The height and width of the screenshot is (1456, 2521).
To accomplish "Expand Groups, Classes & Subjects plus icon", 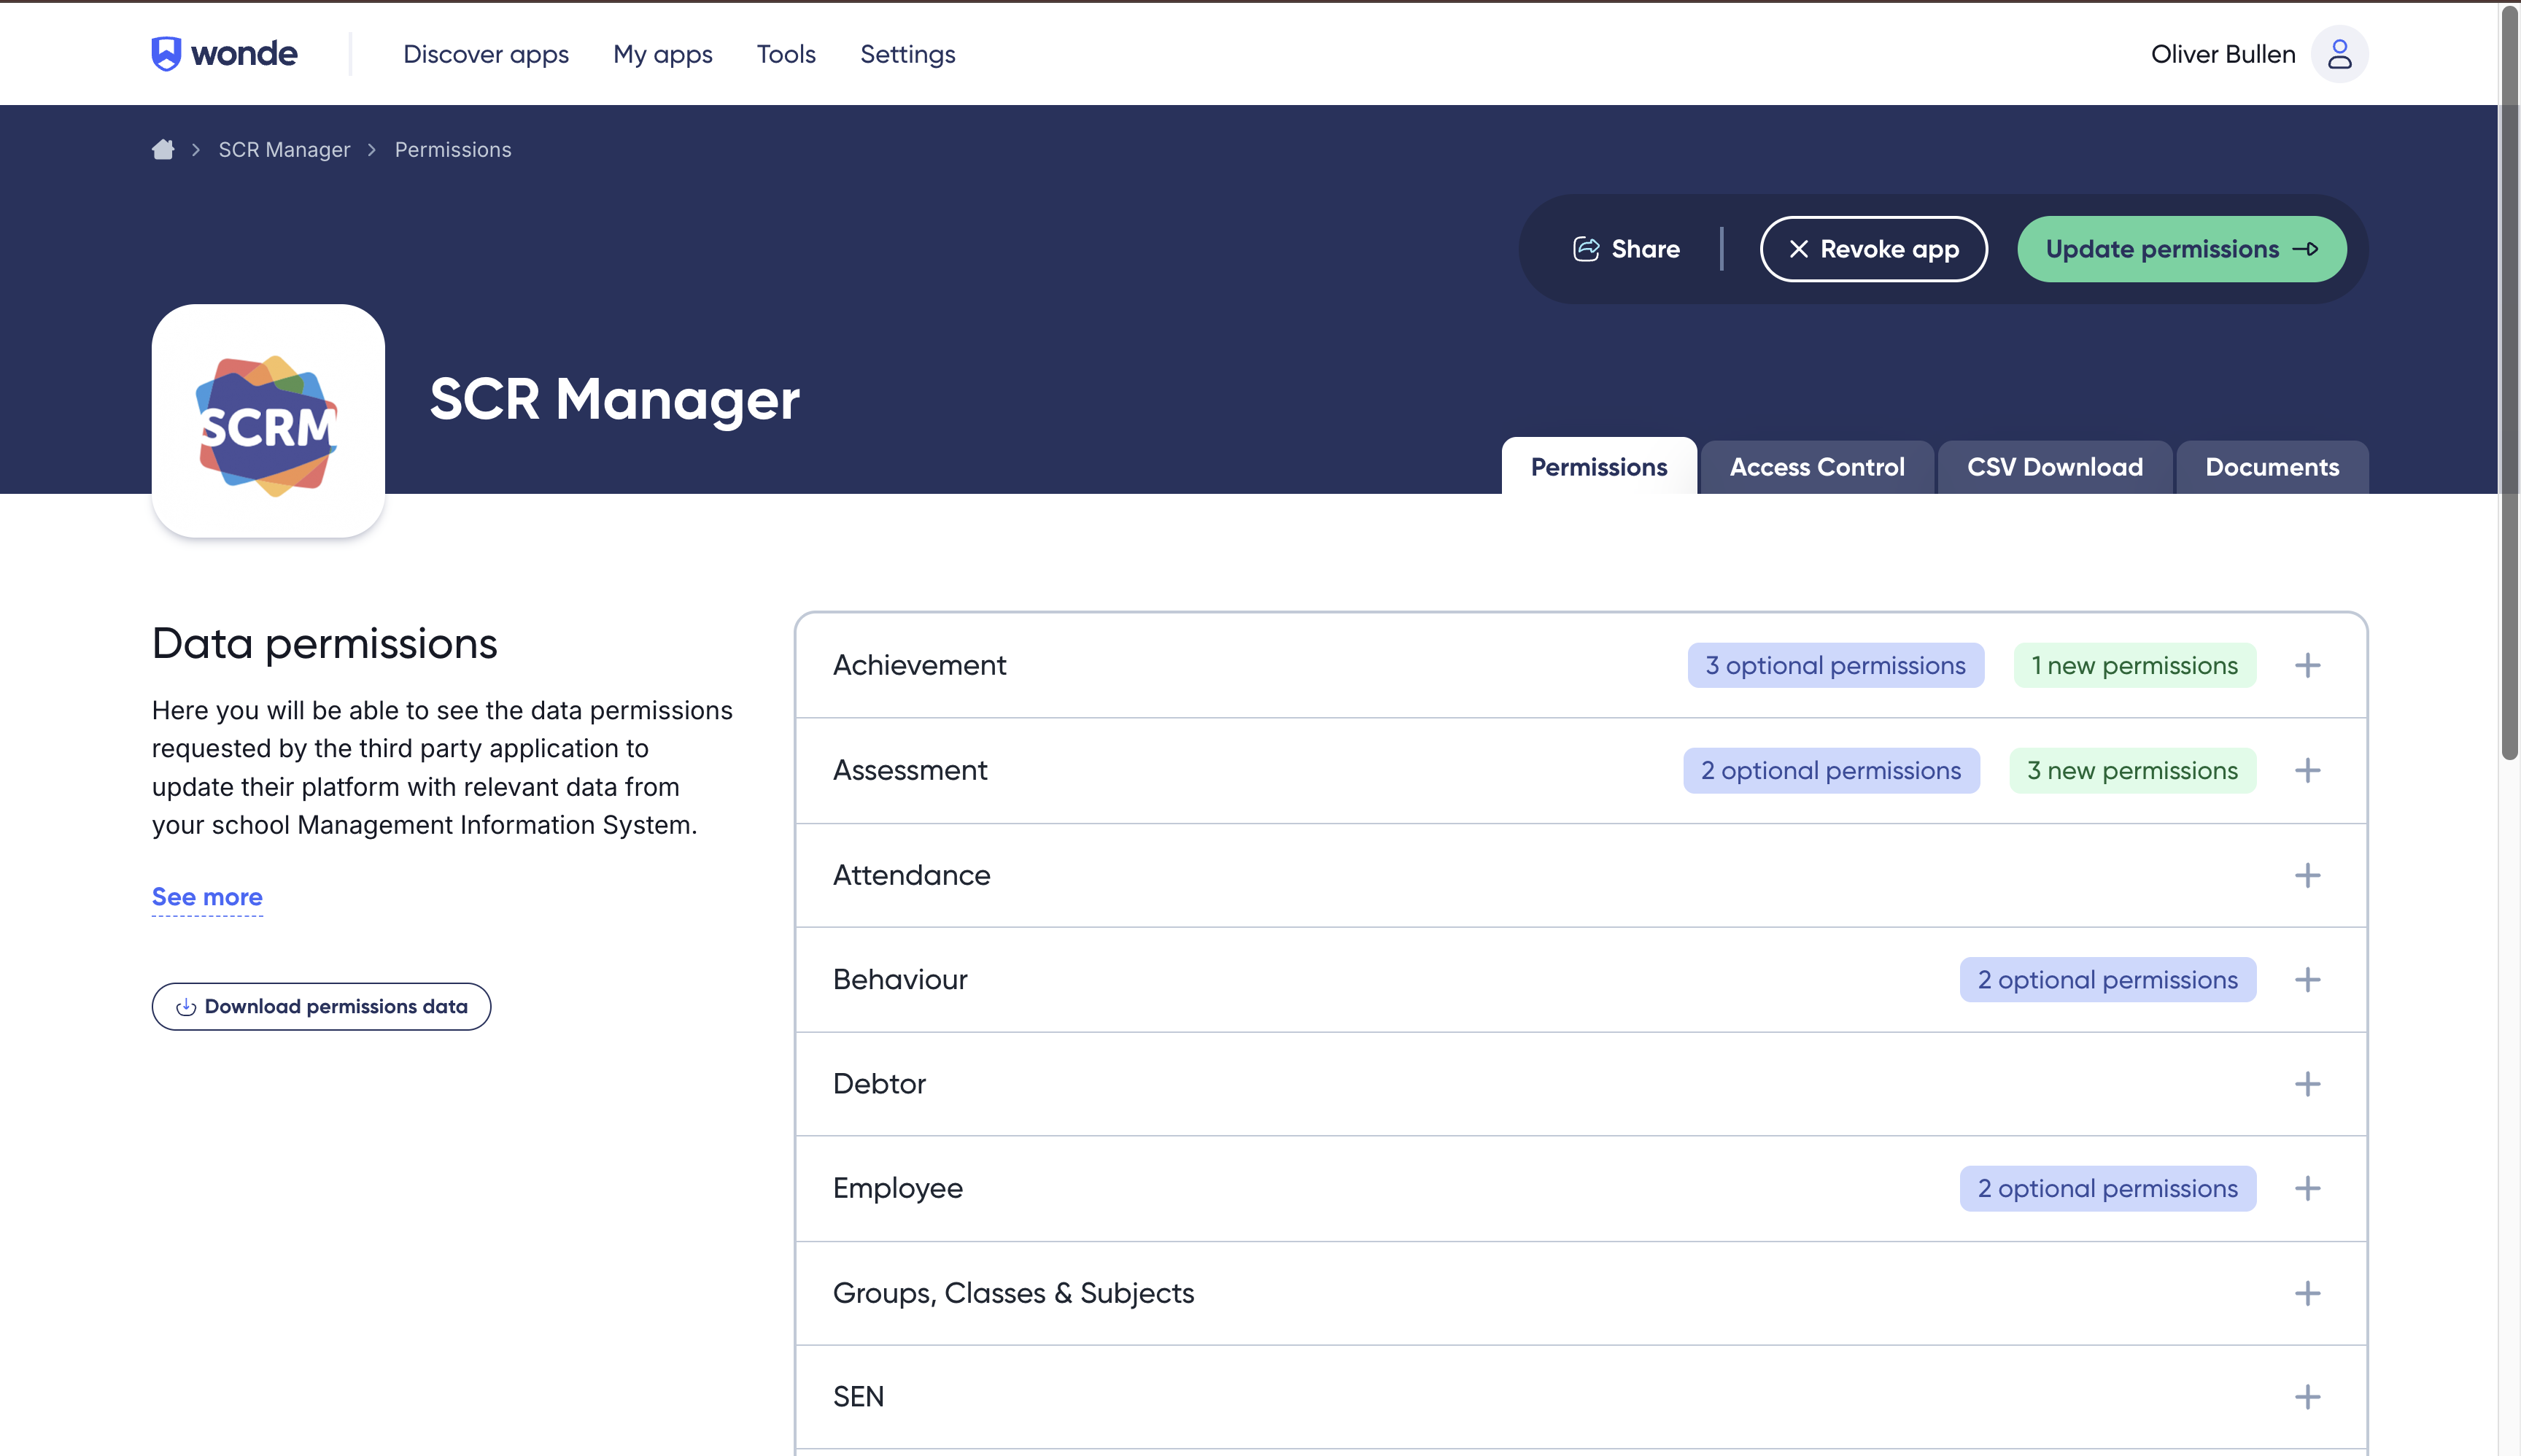I will tap(2307, 1293).
